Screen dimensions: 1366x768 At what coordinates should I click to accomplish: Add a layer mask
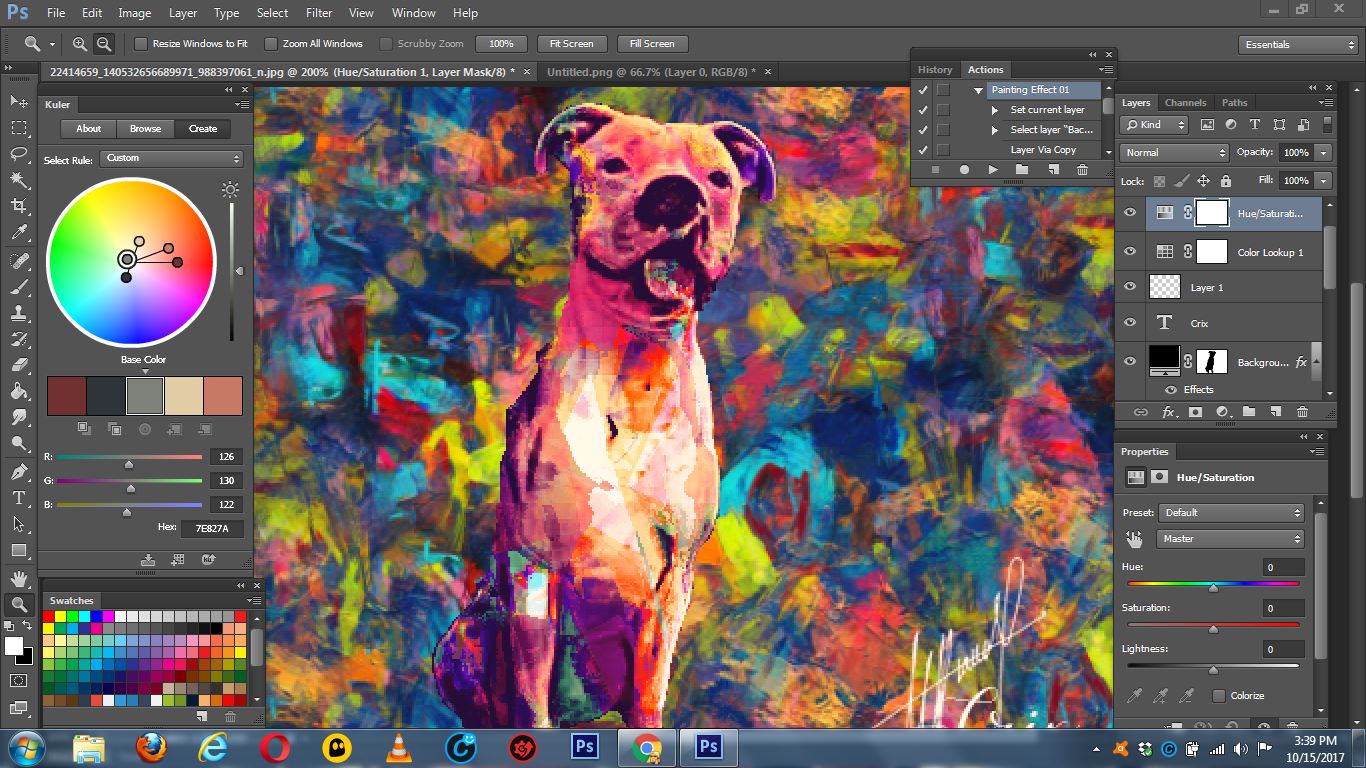(x=1195, y=412)
